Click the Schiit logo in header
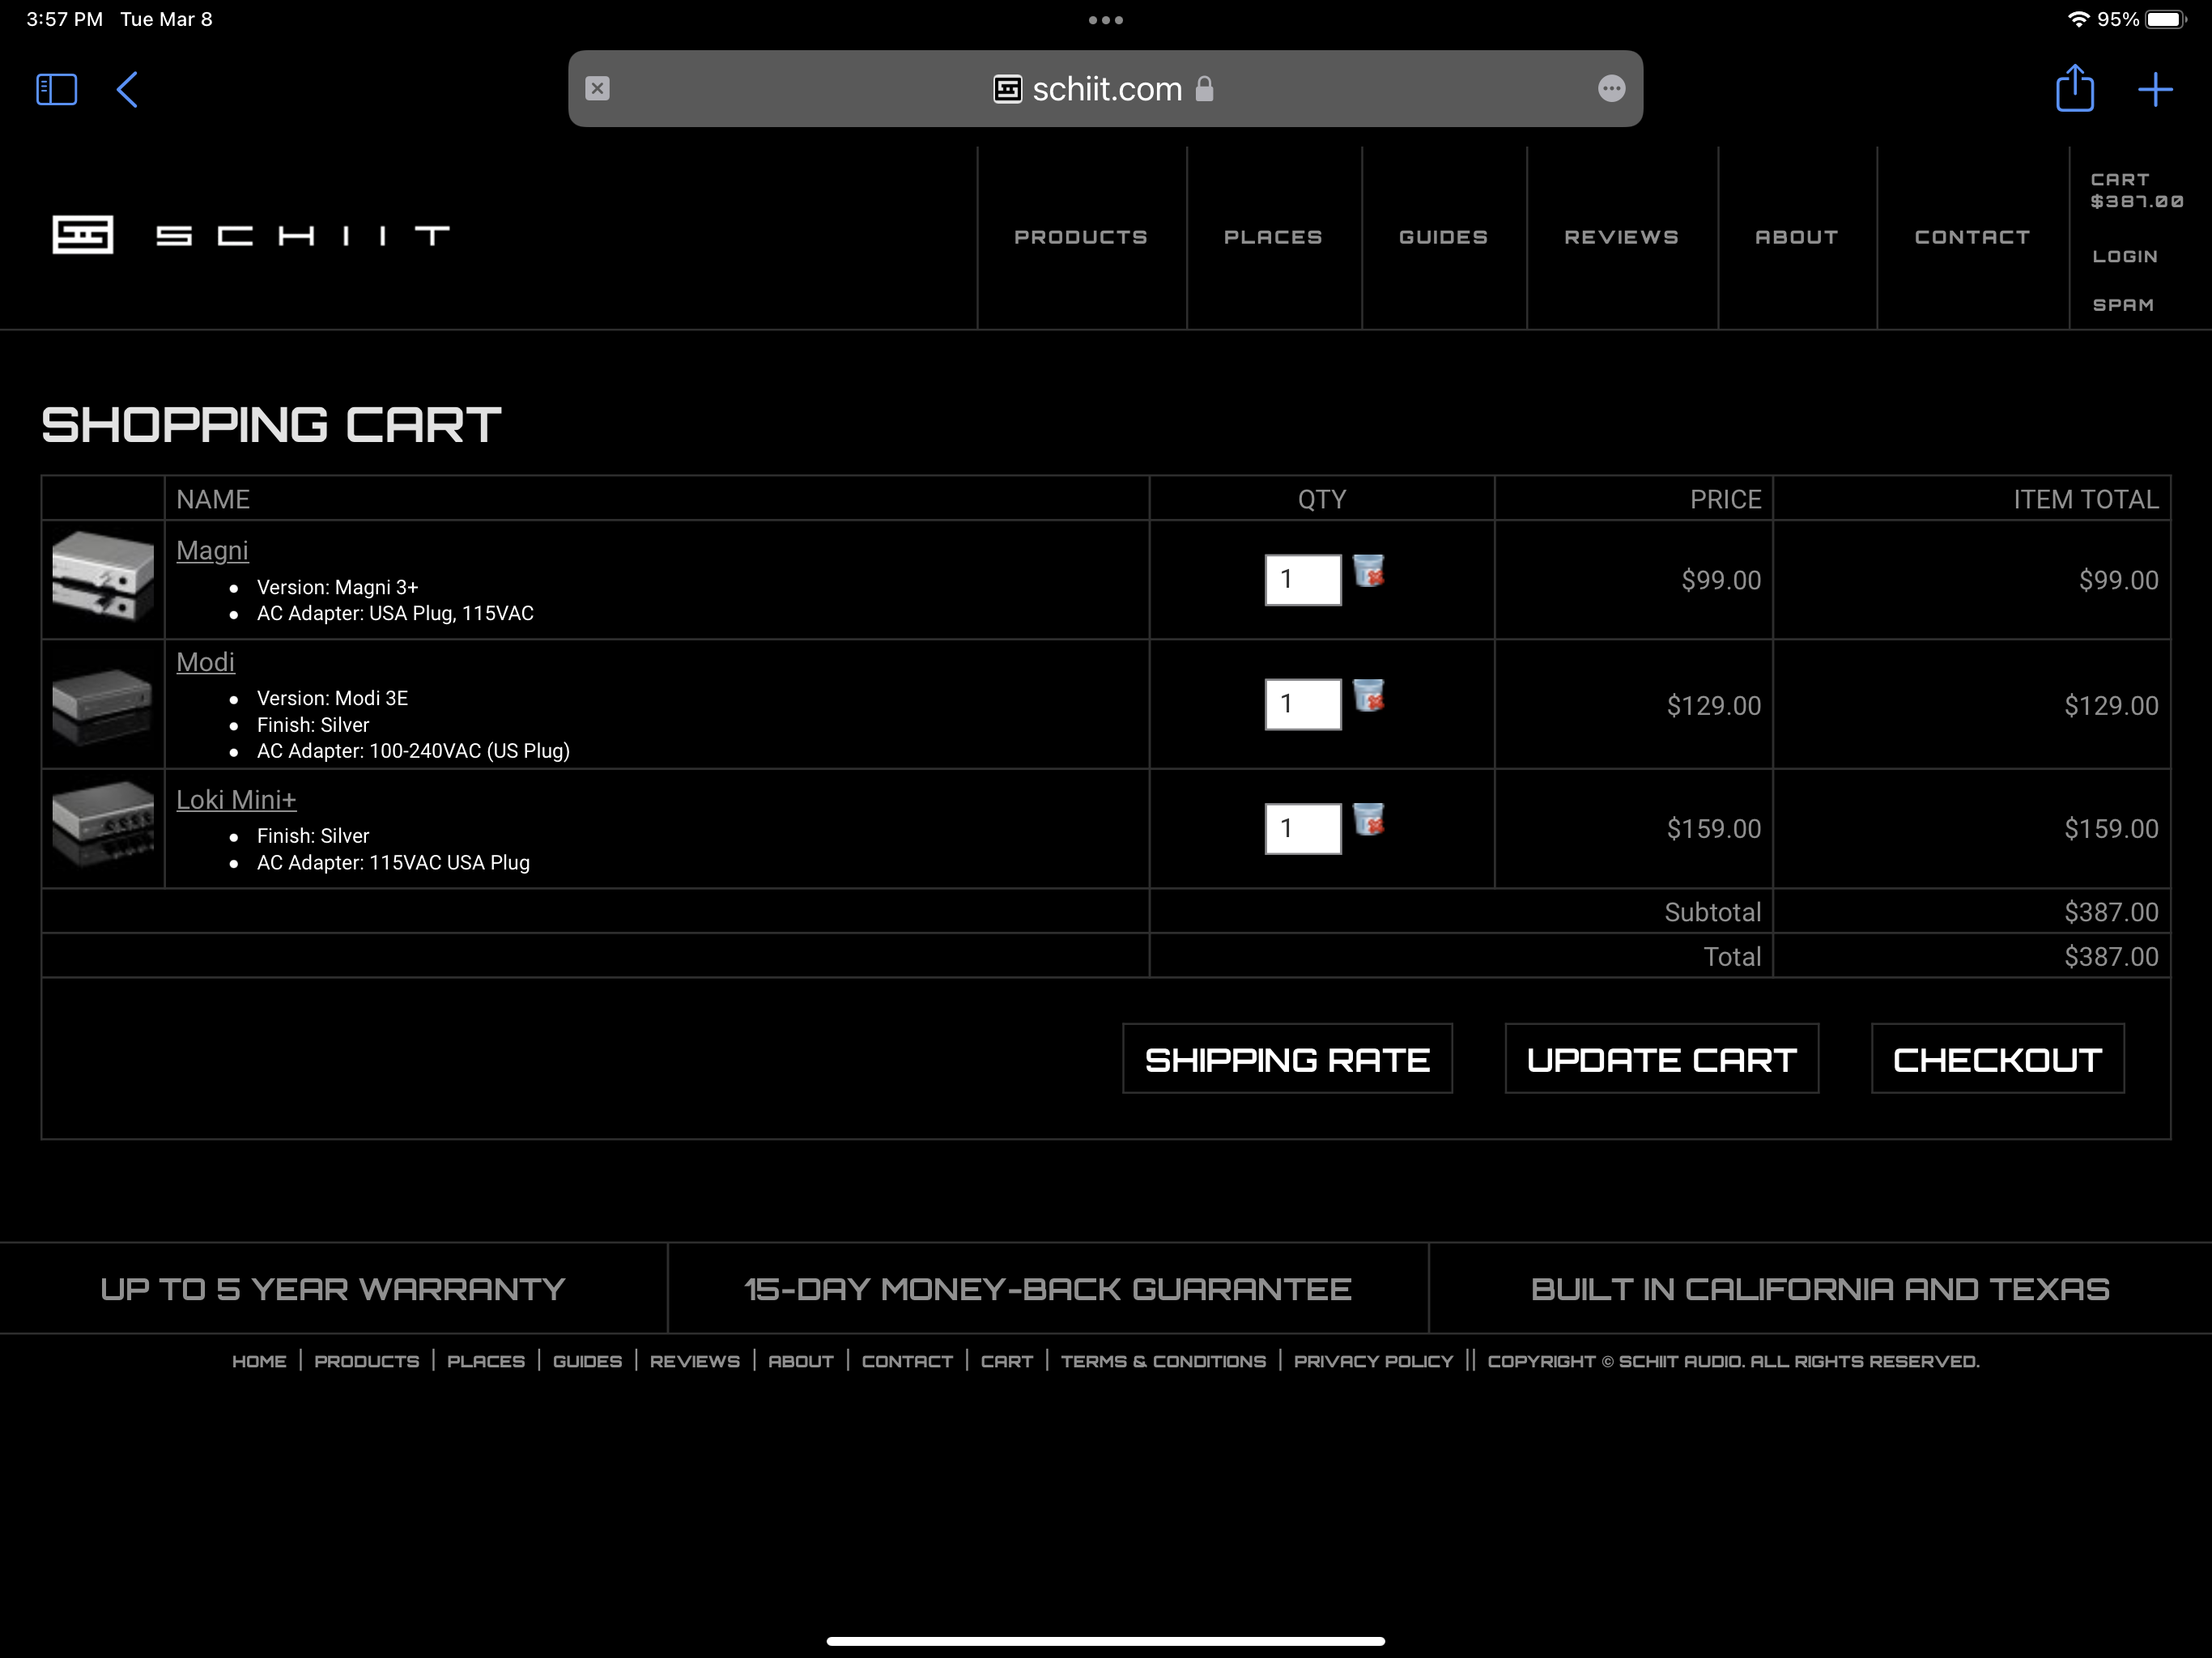This screenshot has height=1658, width=2212. click(250, 235)
